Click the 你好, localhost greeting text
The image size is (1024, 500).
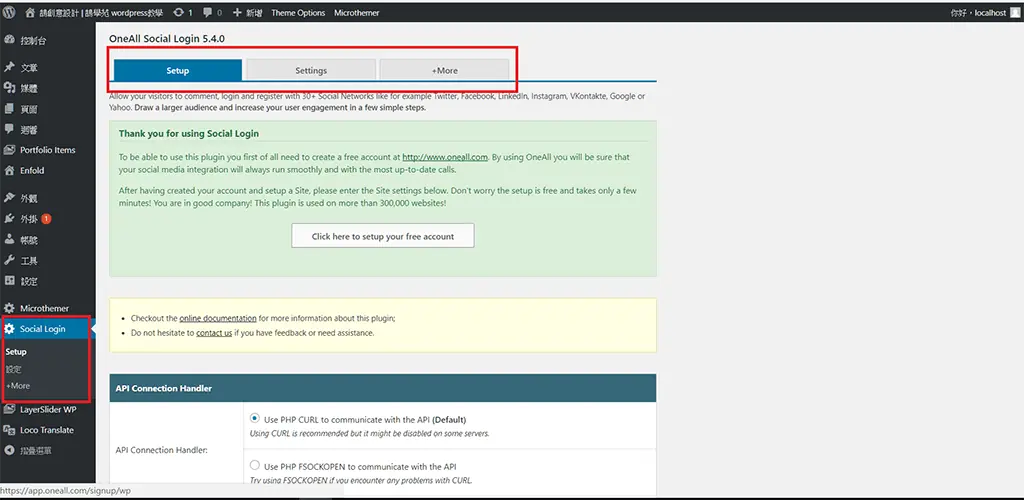click(978, 12)
